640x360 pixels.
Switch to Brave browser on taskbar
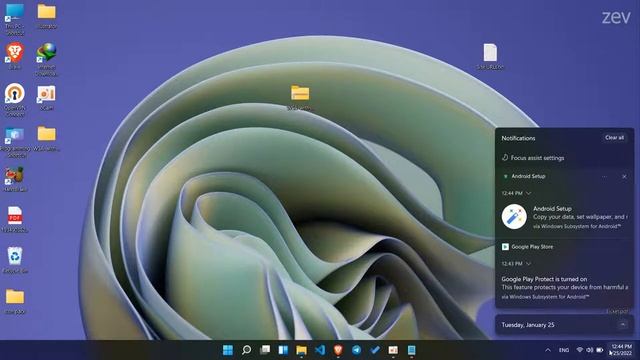point(338,350)
